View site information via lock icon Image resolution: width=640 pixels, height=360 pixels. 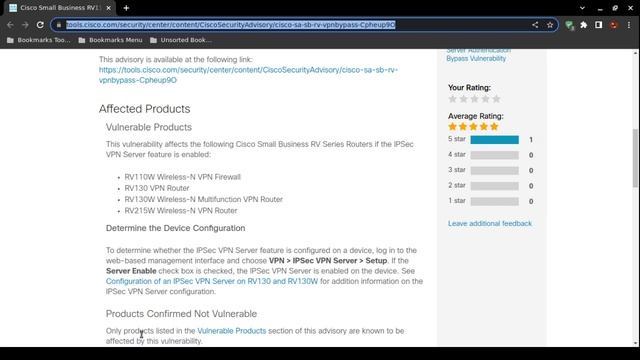click(59, 25)
